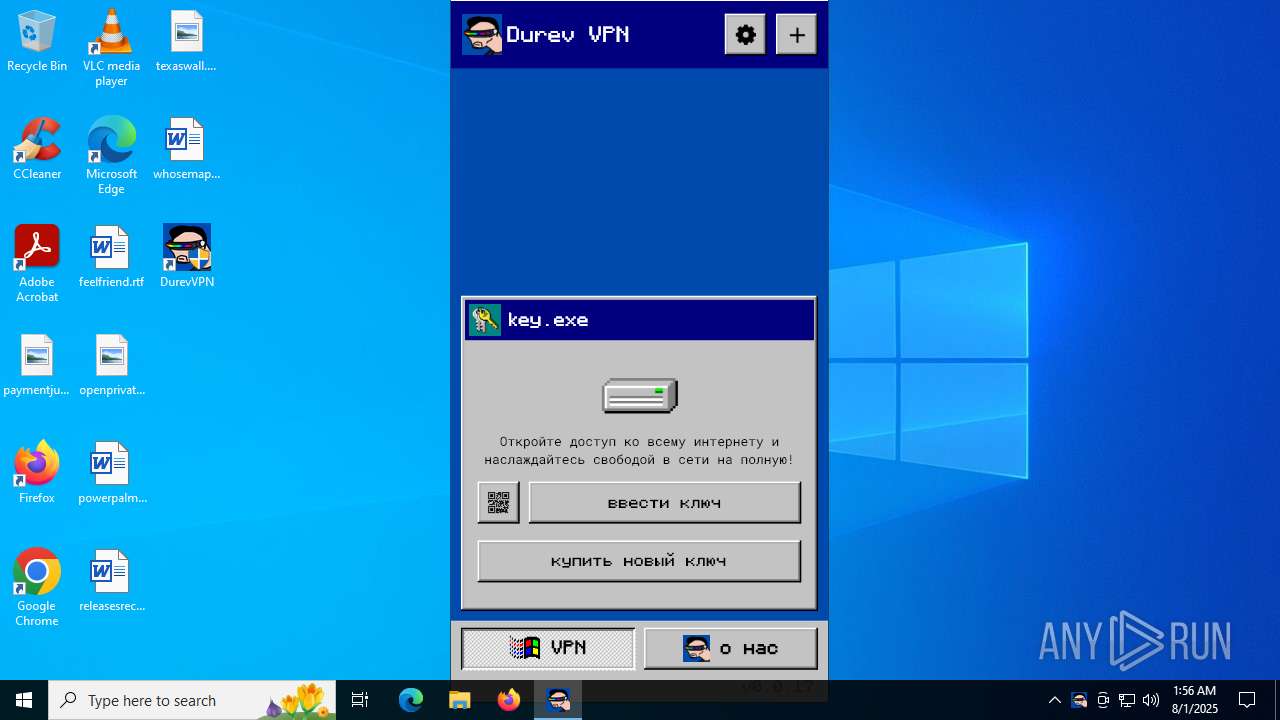Click the купить новый ключ button
Image resolution: width=1280 pixels, height=720 pixels.
coord(639,561)
